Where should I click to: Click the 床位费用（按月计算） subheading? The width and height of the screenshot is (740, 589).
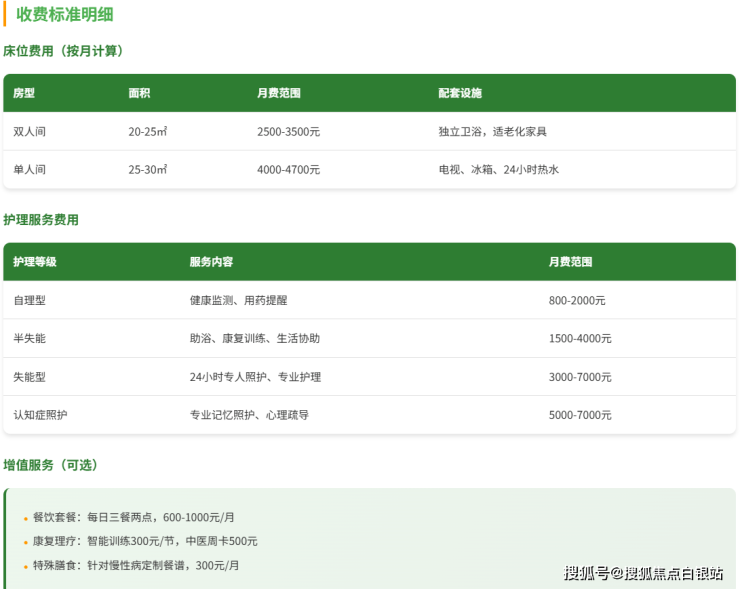(64, 51)
